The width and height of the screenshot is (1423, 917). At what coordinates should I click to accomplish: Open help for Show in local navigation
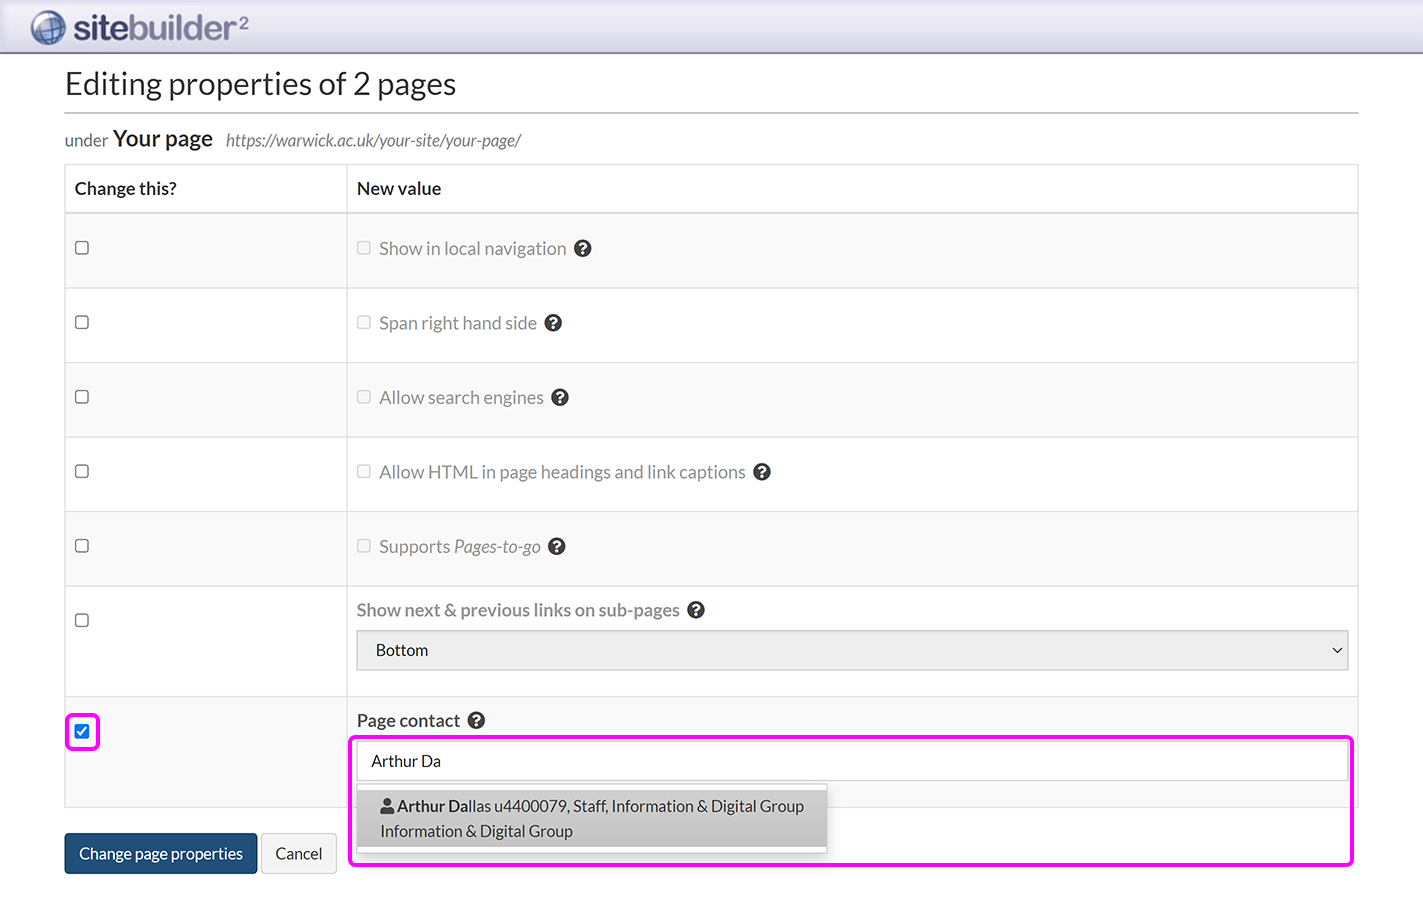[583, 248]
